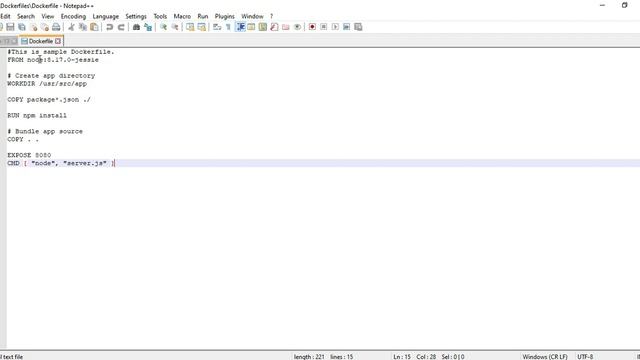Run macro multiple times icon
This screenshot has width=640, height=360.
347,27
